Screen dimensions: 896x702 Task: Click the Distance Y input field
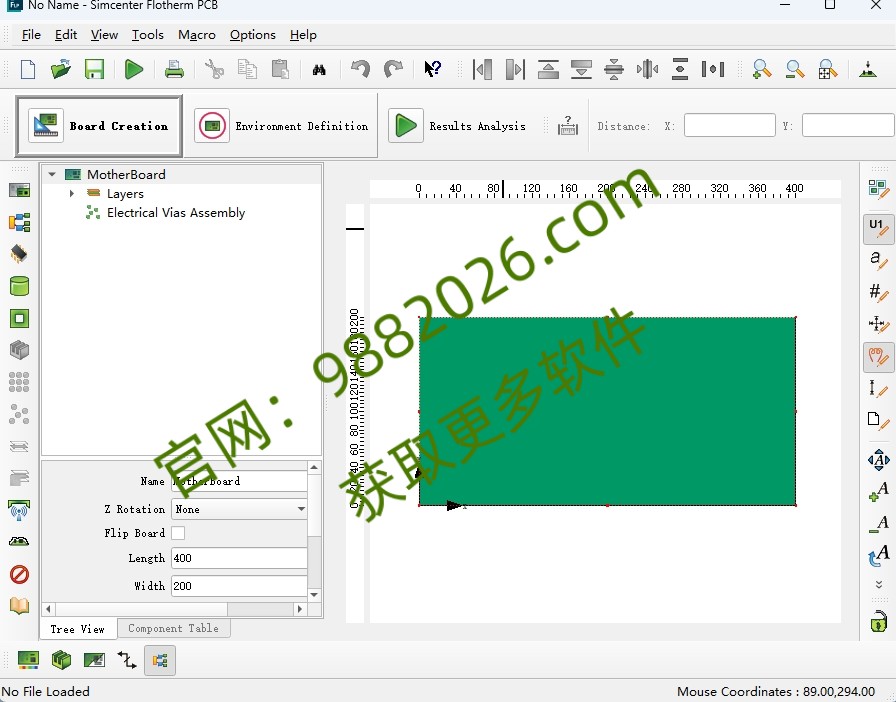pyautogui.click(x=848, y=125)
